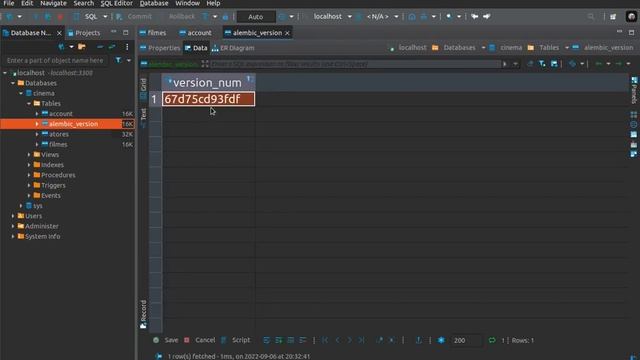Toggle the Auto commit mode box
The height and width of the screenshot is (360, 640).
[256, 17]
